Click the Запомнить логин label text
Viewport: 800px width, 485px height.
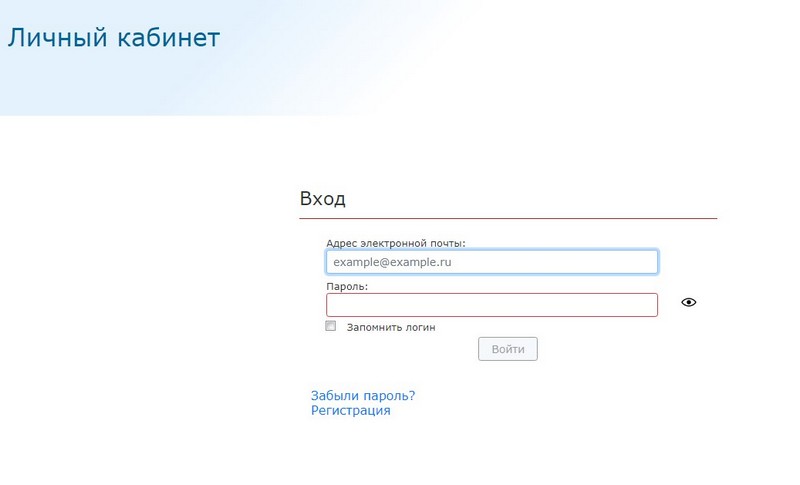391,327
